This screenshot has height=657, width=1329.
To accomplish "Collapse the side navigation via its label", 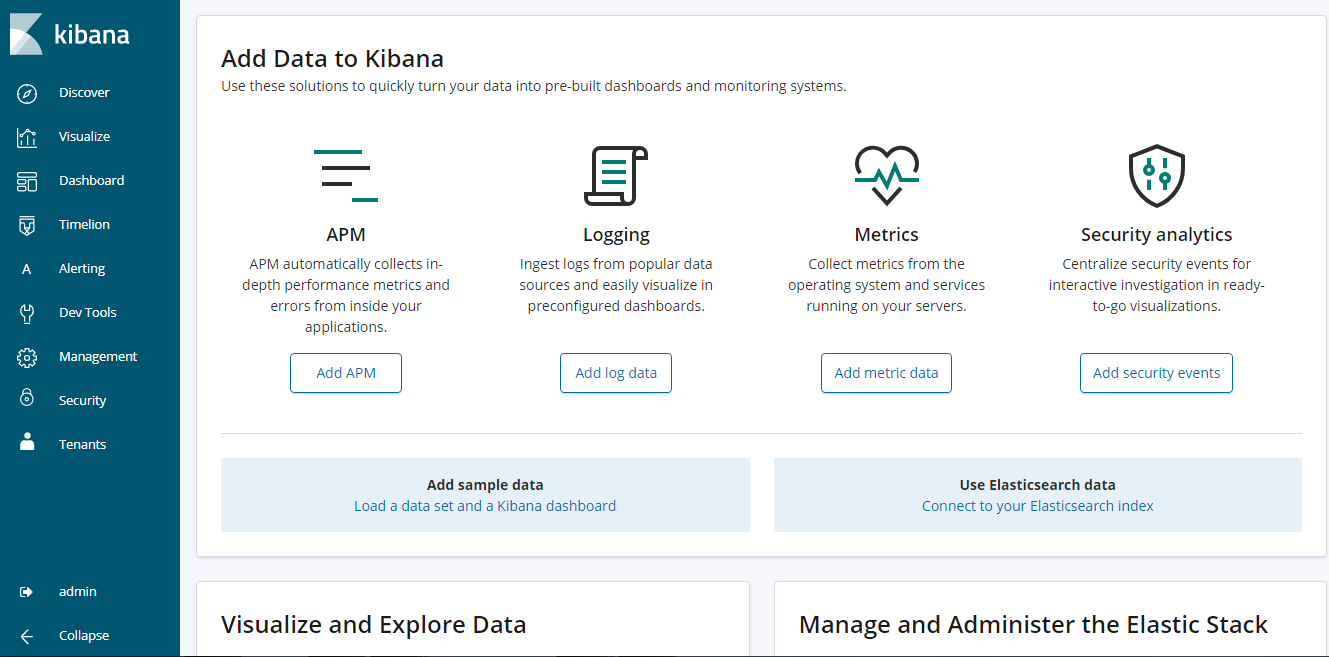I will click(x=84, y=636).
